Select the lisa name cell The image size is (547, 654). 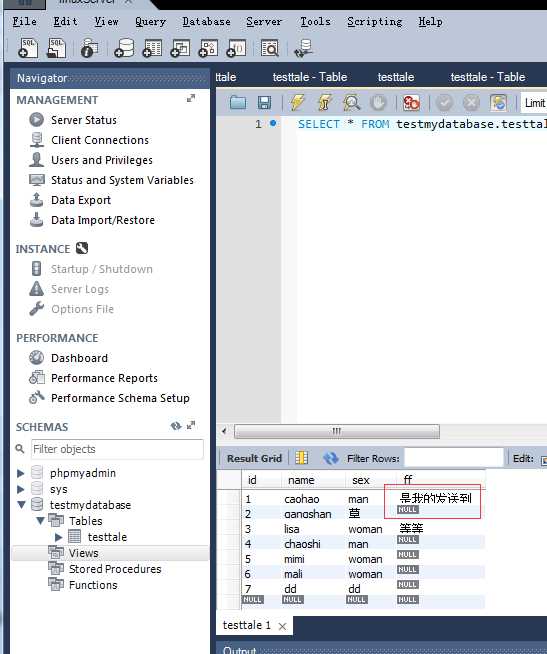point(292,529)
